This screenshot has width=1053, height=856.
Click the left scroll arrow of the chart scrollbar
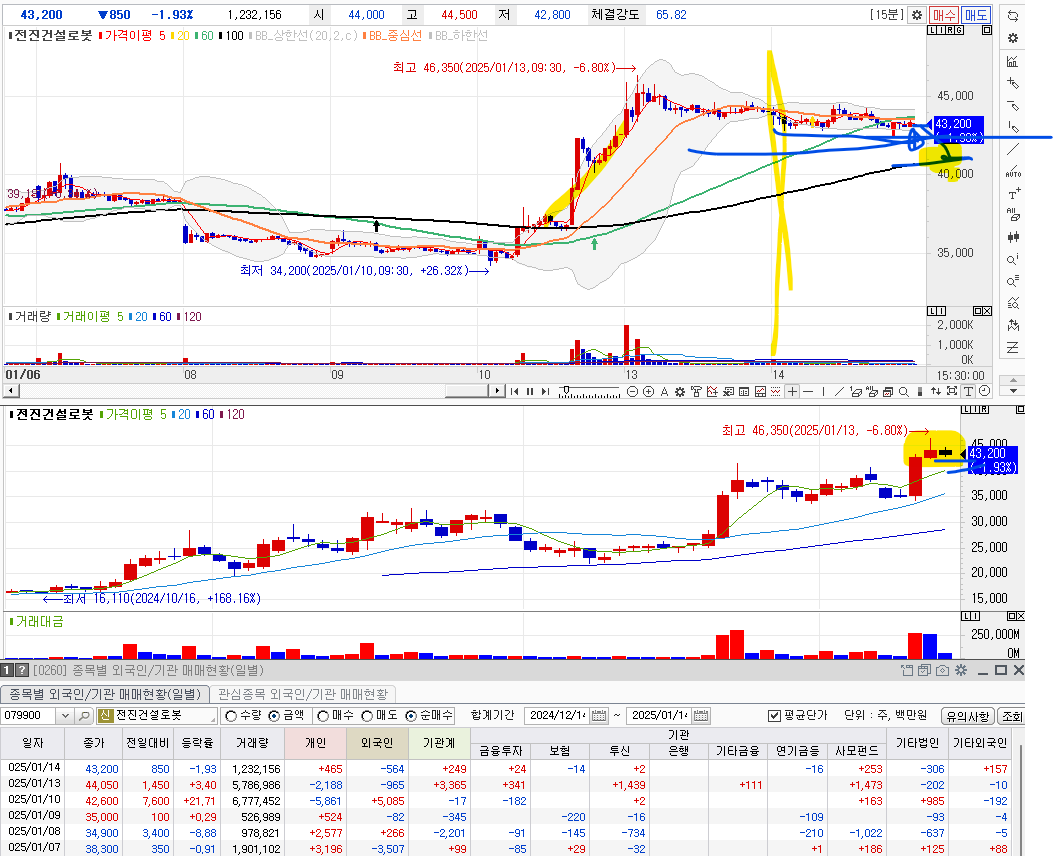(x=10, y=391)
